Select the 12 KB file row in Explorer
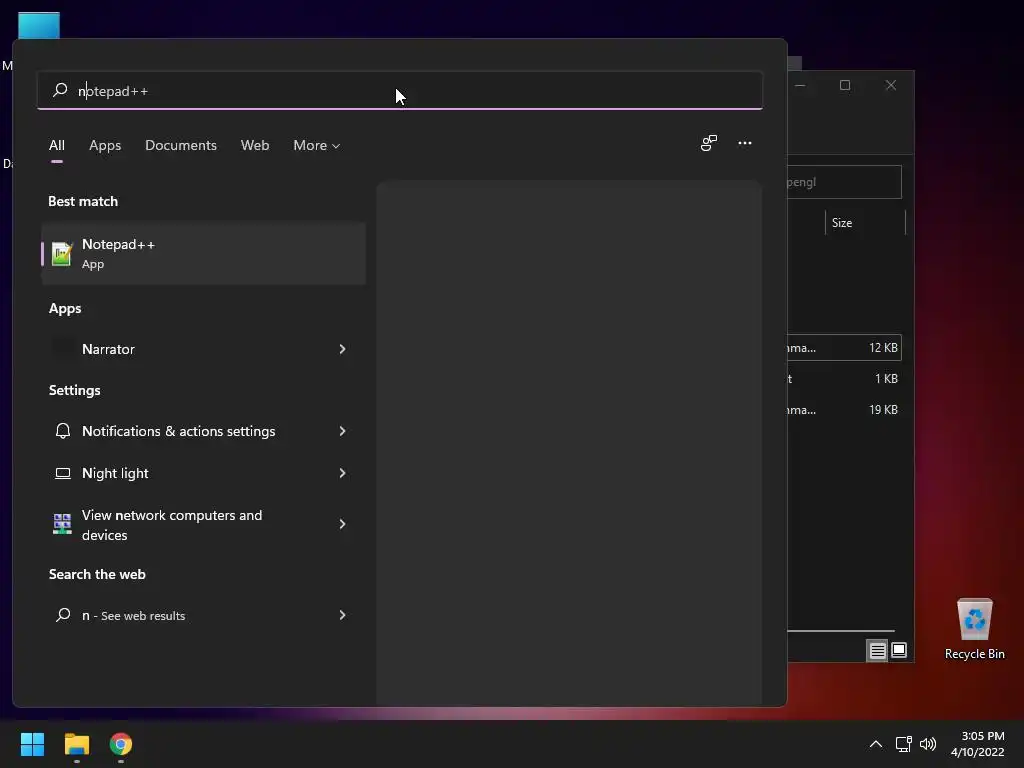The width and height of the screenshot is (1024, 768). (x=844, y=347)
